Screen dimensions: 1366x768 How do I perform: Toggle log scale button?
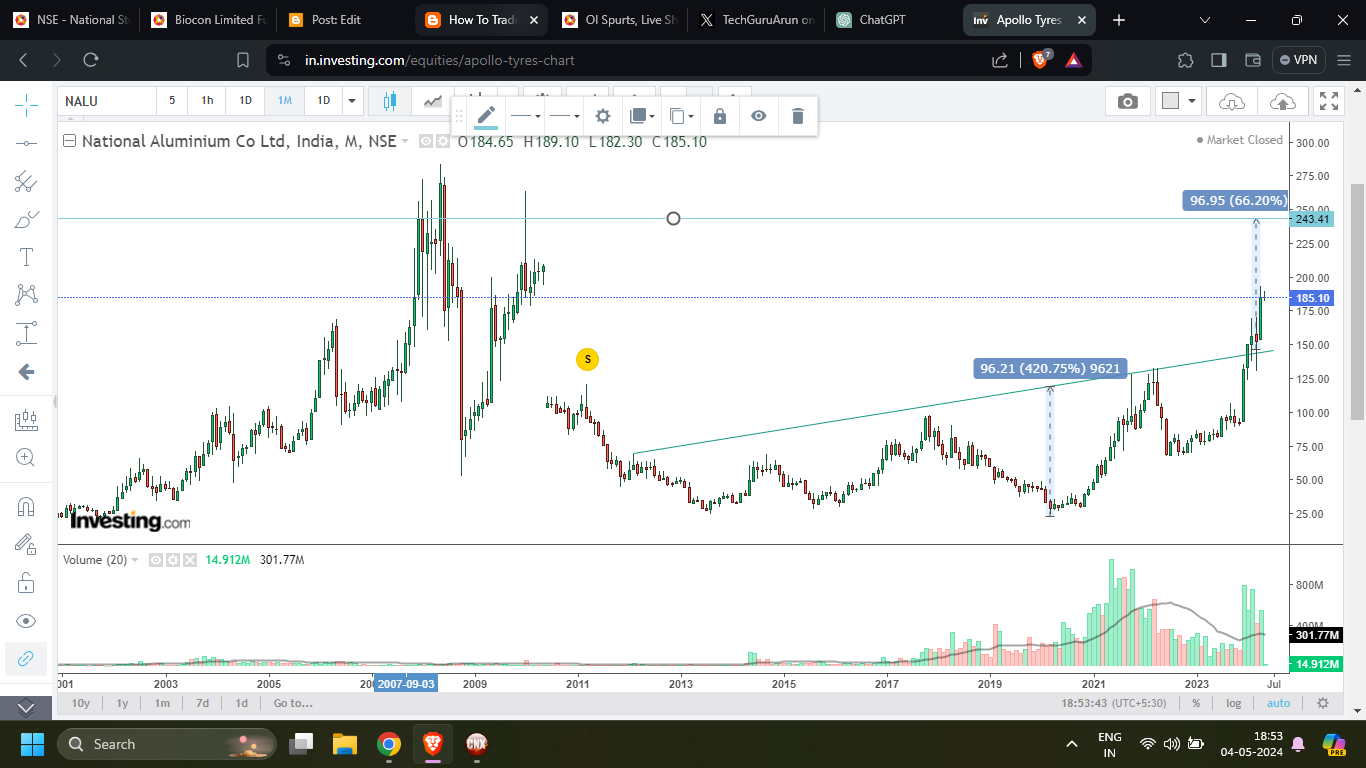point(1234,703)
